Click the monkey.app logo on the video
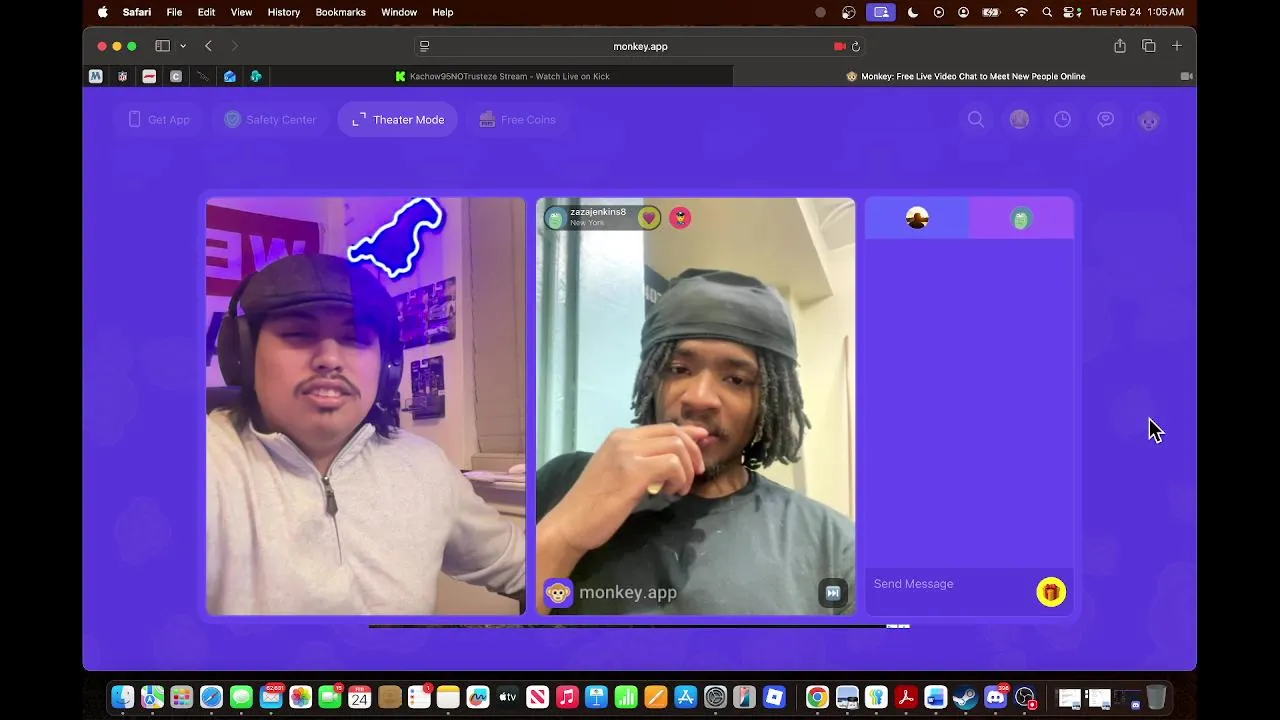The height and width of the screenshot is (720, 1280). (x=611, y=592)
